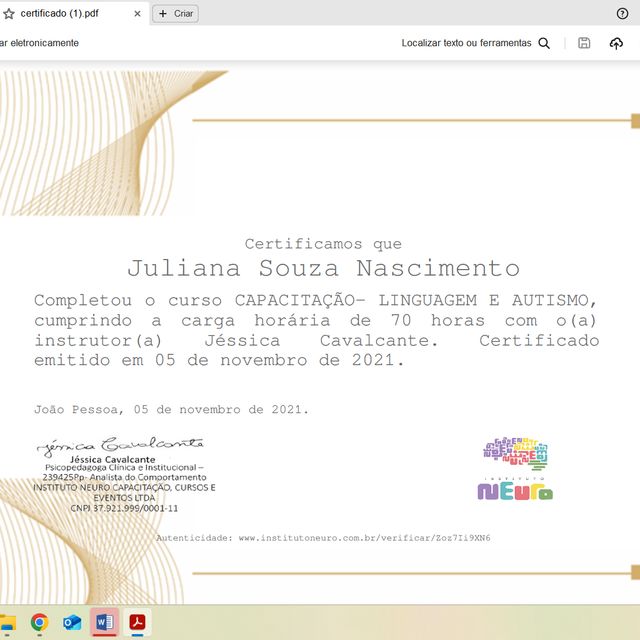This screenshot has height=640, width=640.
Task: Open Outlook from taskbar
Action: tap(72, 623)
